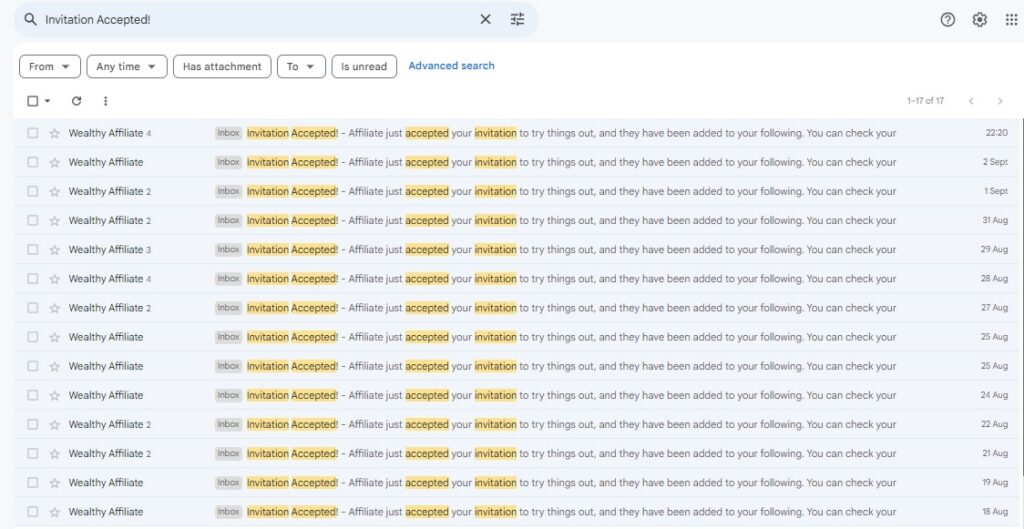Click the Inbox label on the 28 Aug email

click(x=229, y=279)
